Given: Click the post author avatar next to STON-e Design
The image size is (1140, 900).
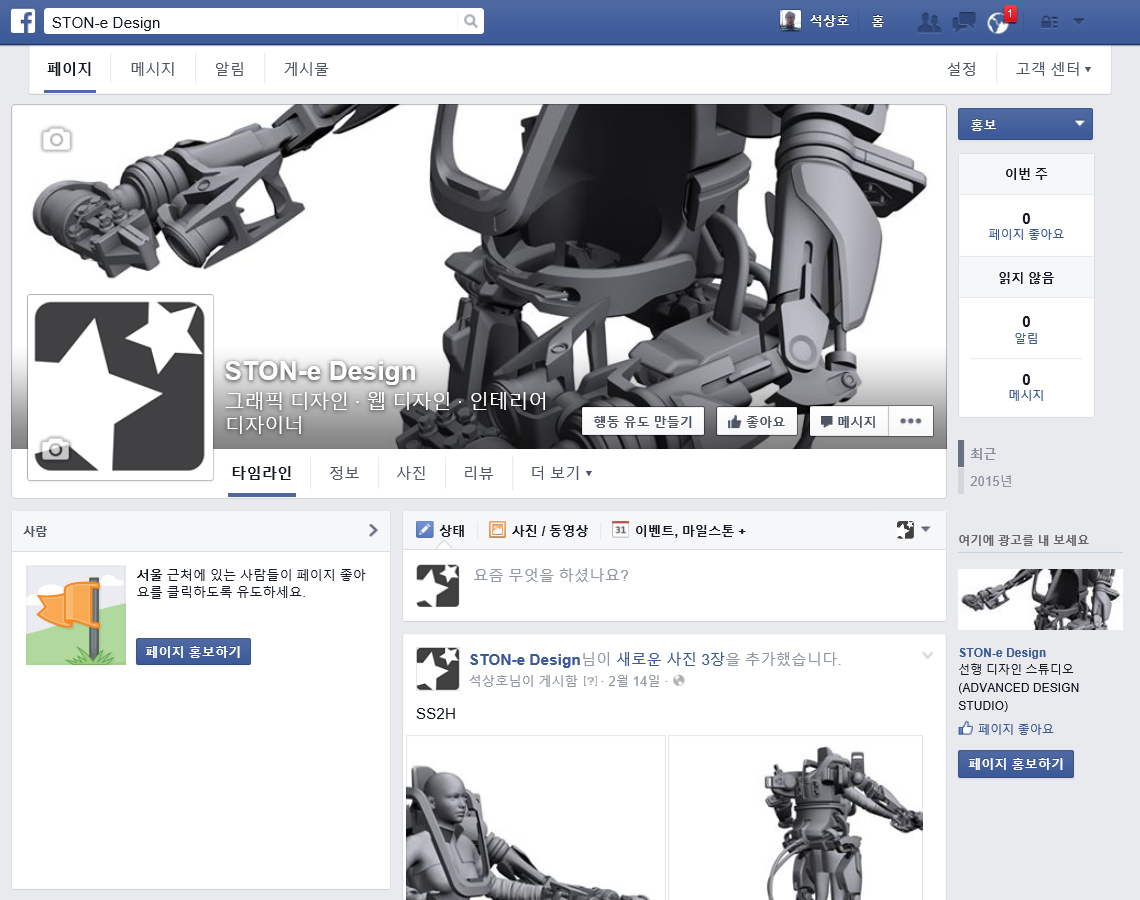Looking at the screenshot, I should click(x=438, y=669).
